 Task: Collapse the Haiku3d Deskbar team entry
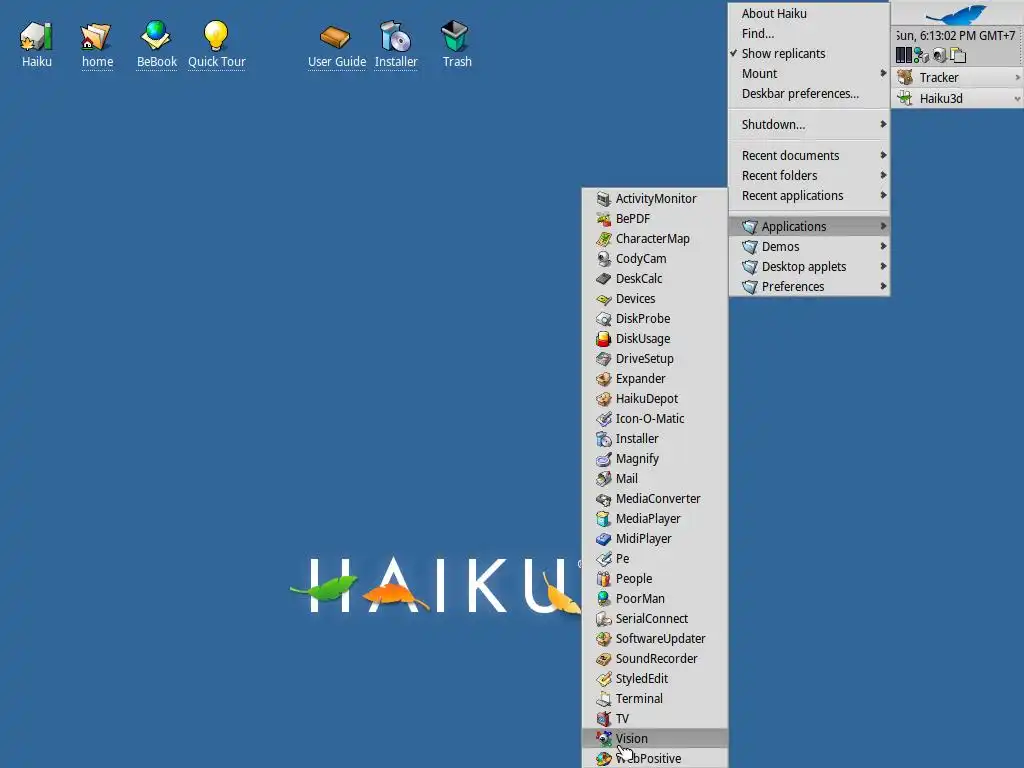(x=1017, y=99)
